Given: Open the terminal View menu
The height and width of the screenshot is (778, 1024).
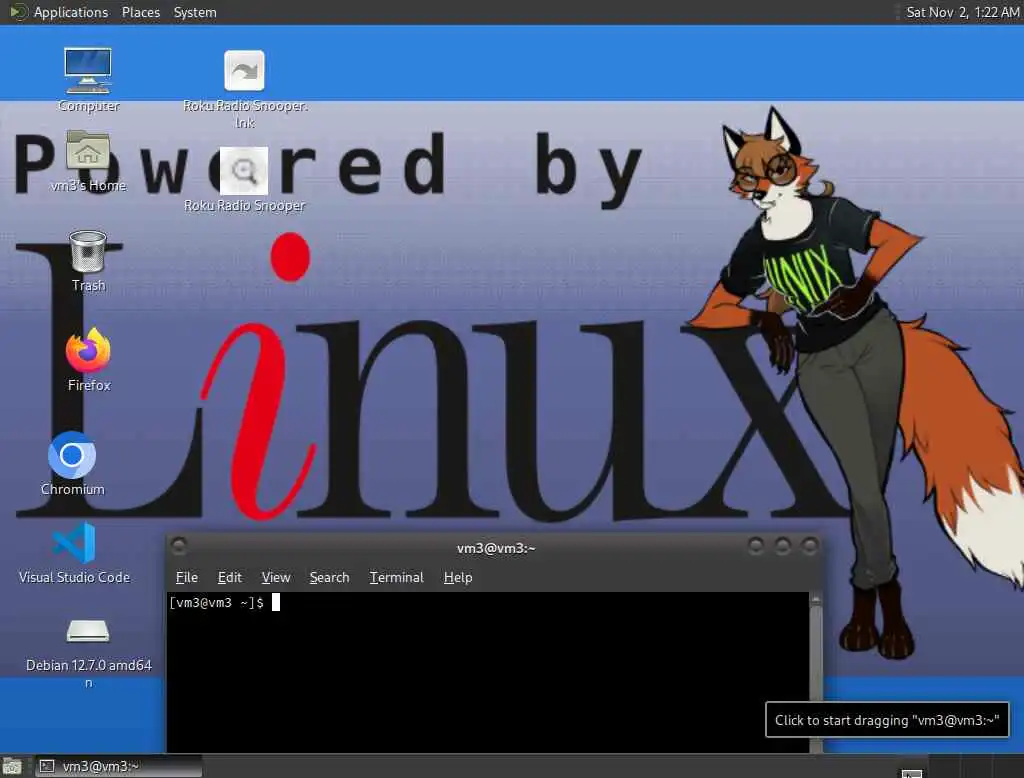Looking at the screenshot, I should tap(276, 577).
